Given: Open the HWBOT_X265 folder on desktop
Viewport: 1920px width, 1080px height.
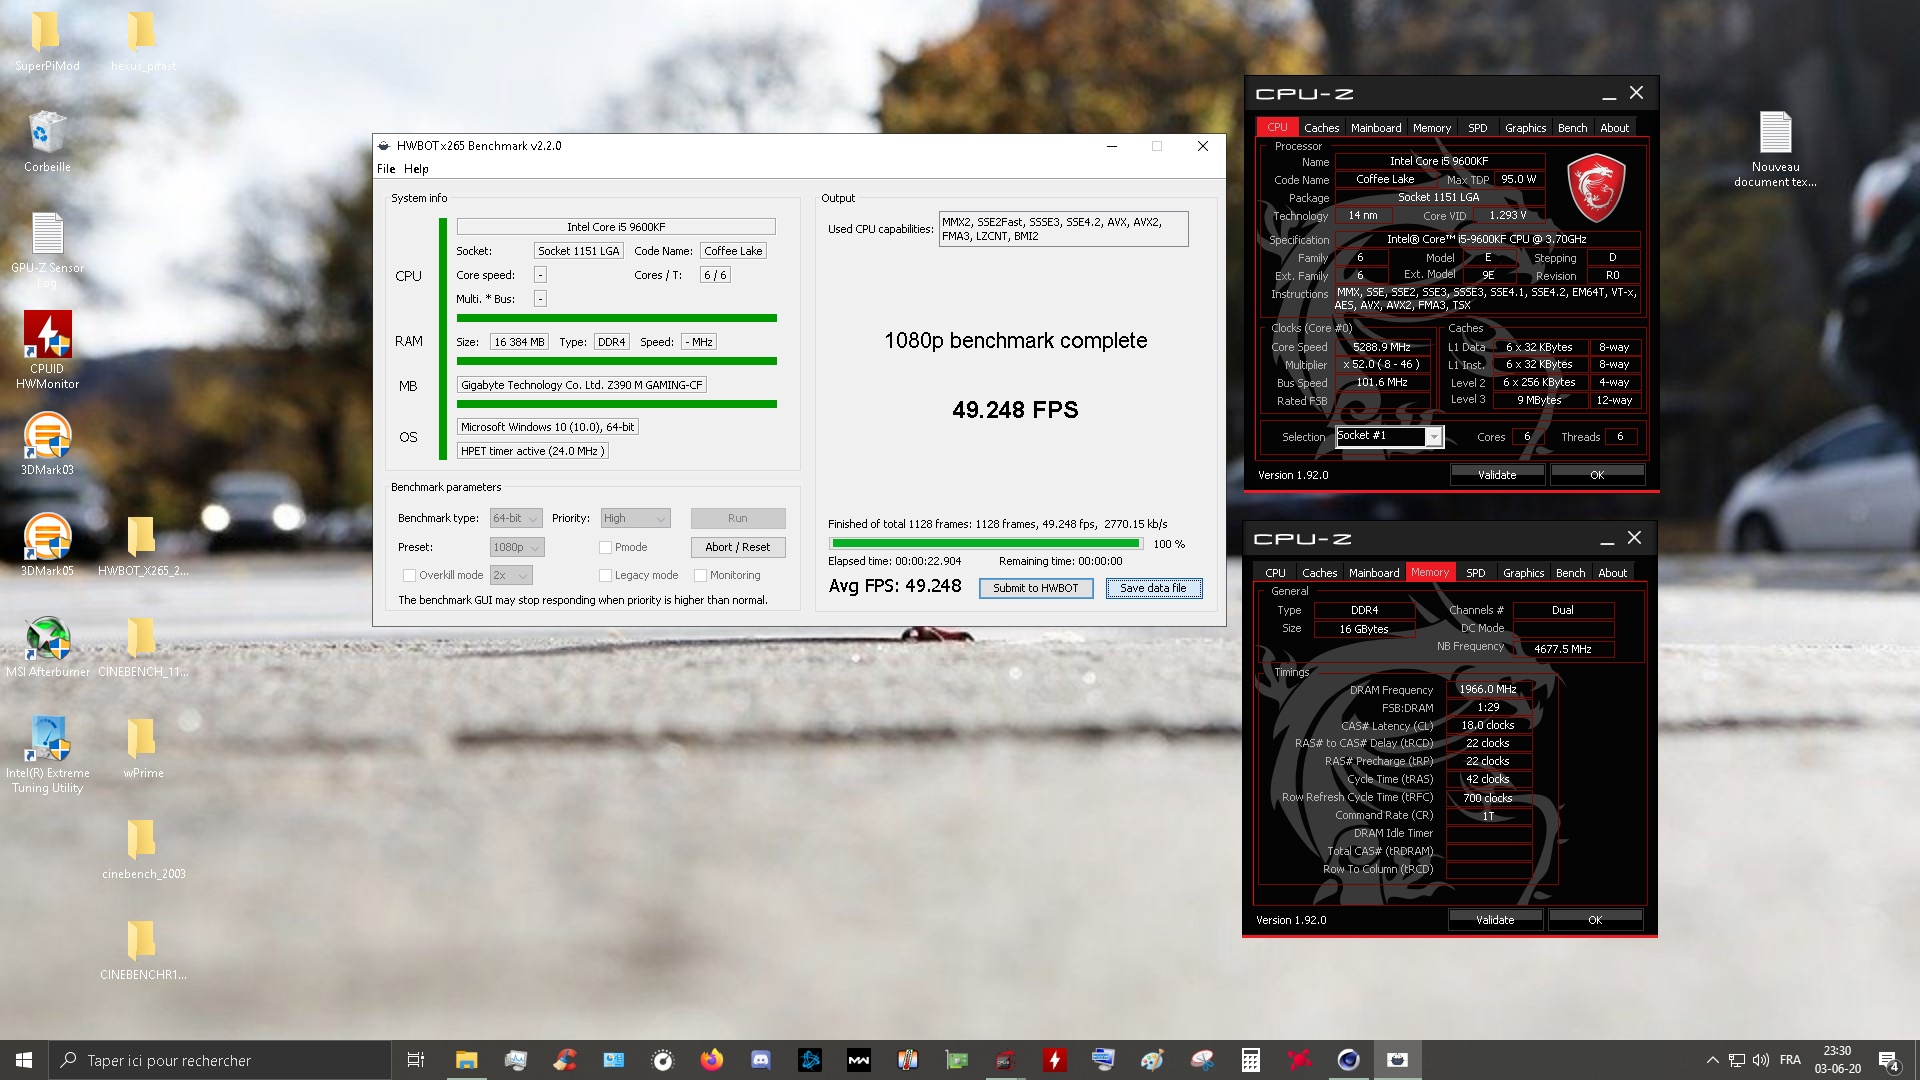Looking at the screenshot, I should coord(143,545).
